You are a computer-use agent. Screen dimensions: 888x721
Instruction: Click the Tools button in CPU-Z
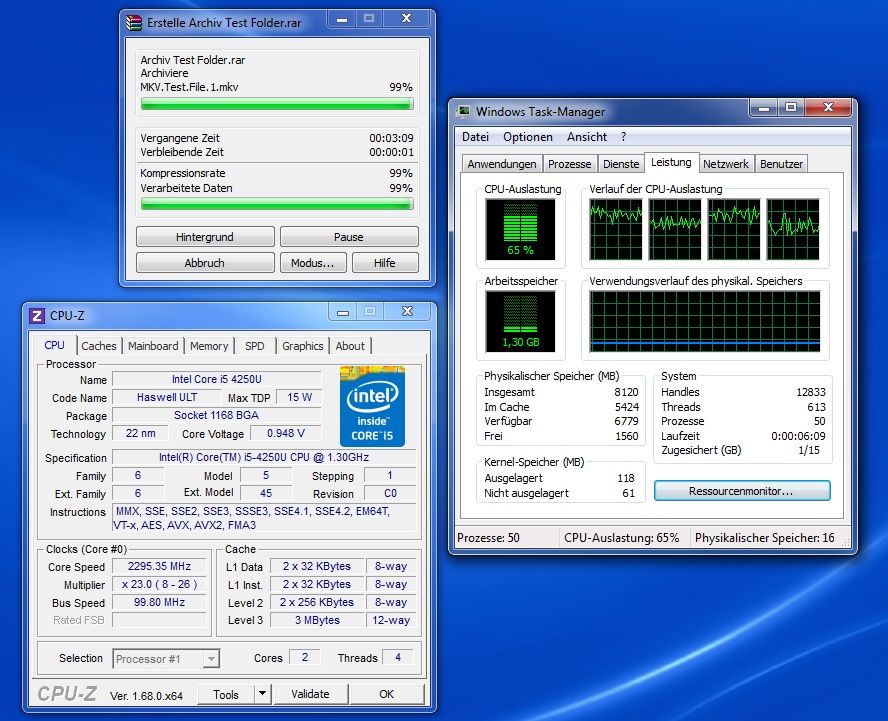click(x=225, y=694)
